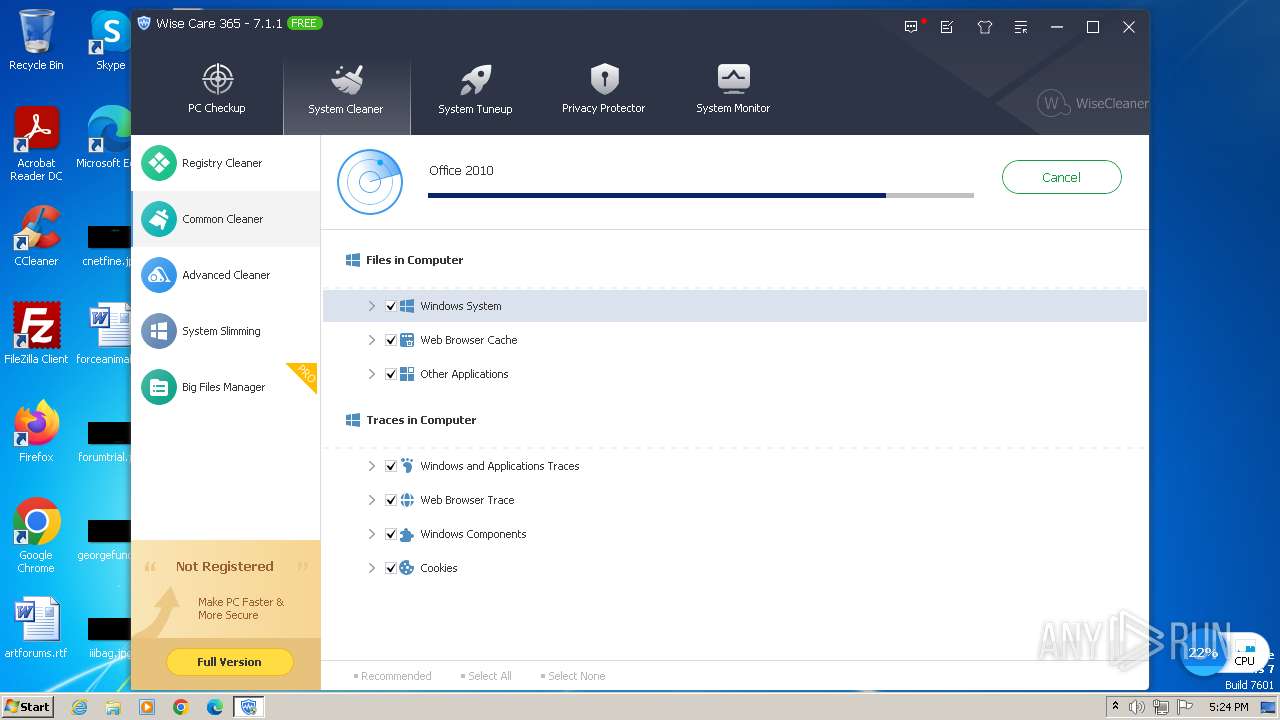Image resolution: width=1280 pixels, height=720 pixels.
Task: Open Chrome from the taskbar
Action: click(180, 707)
